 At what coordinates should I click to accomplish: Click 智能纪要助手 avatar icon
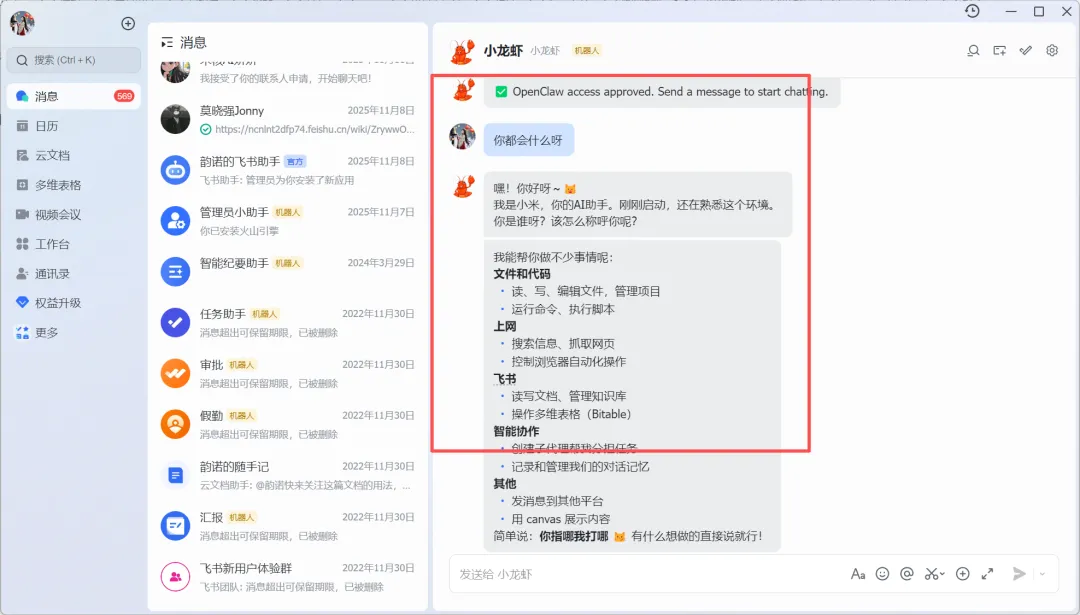pyautogui.click(x=176, y=271)
